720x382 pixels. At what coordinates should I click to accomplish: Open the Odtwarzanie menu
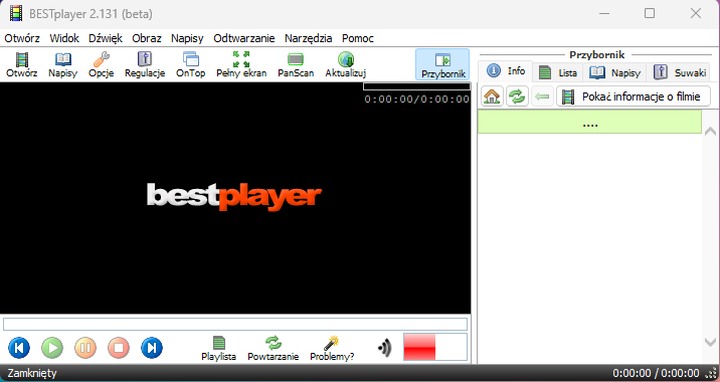coord(244,39)
